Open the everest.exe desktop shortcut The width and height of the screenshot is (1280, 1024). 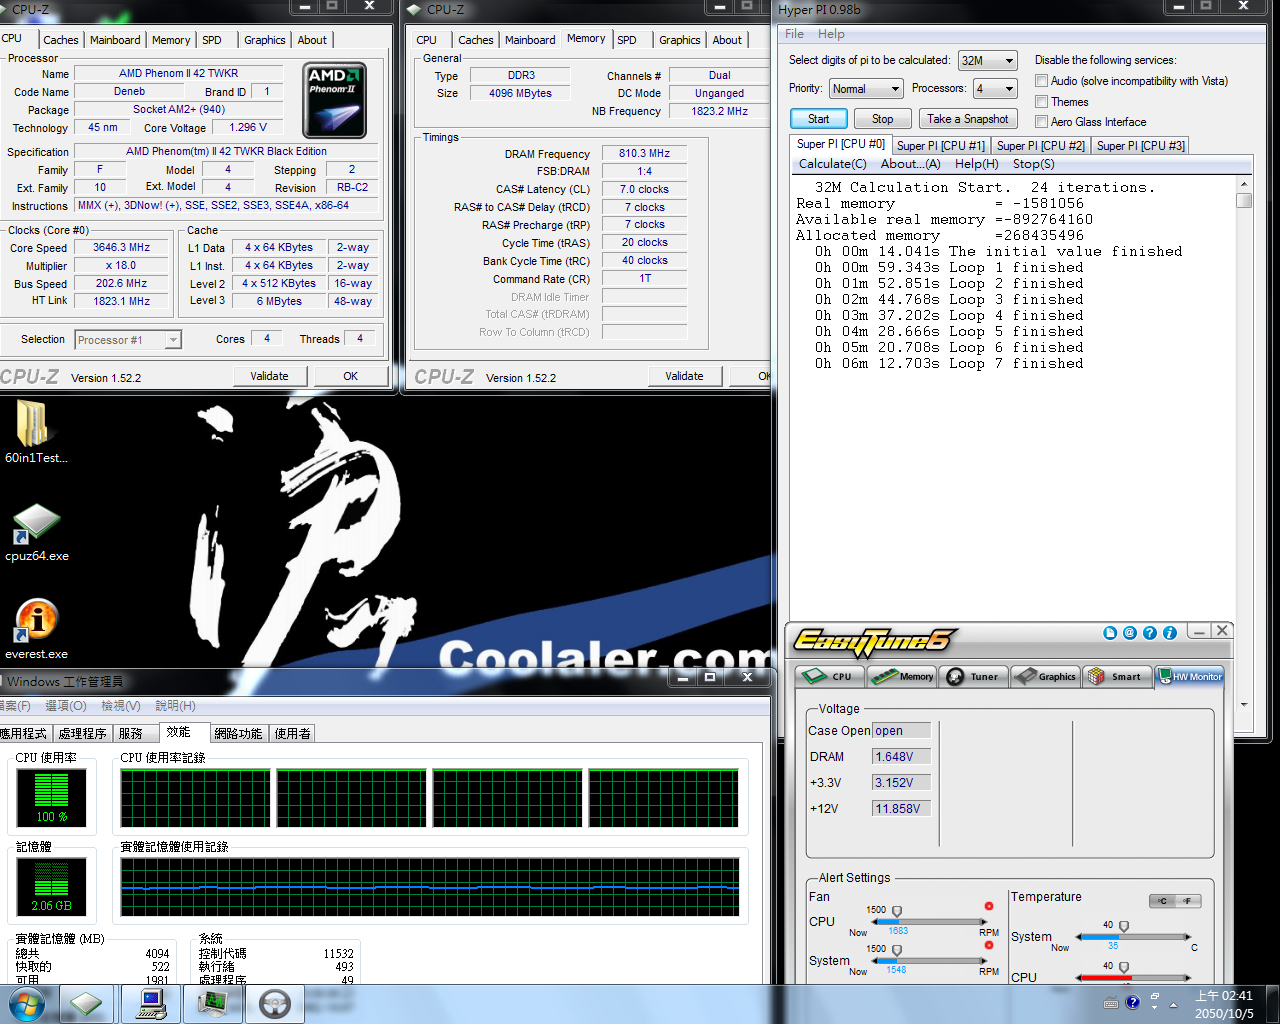pos(36,622)
